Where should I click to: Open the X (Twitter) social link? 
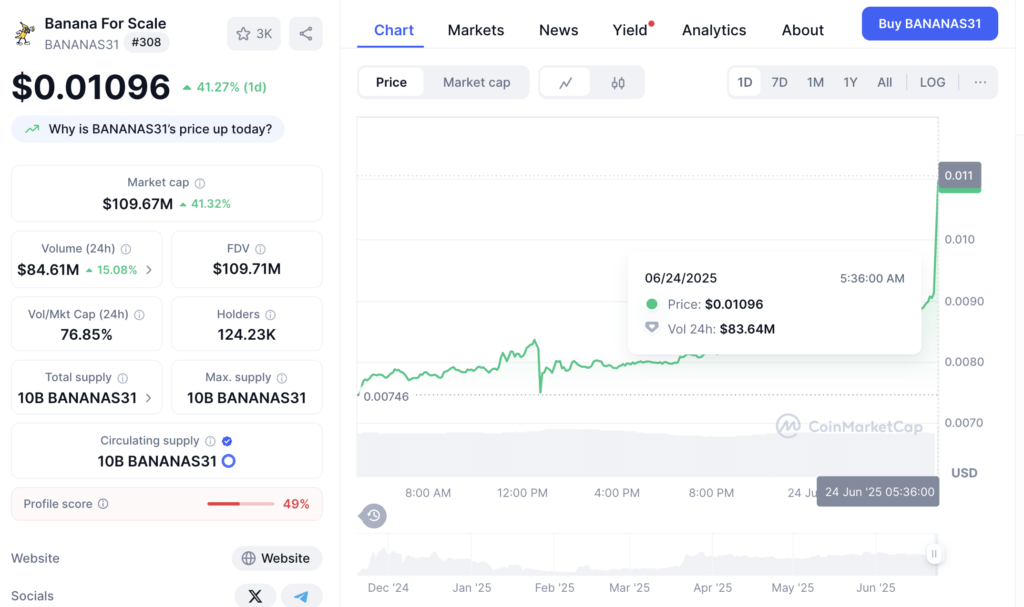[255, 596]
